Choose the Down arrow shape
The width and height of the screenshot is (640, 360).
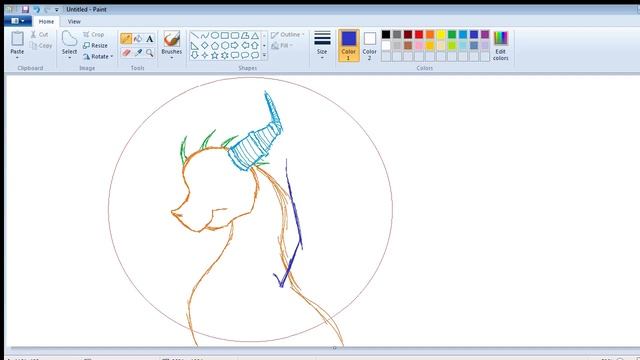195,55
